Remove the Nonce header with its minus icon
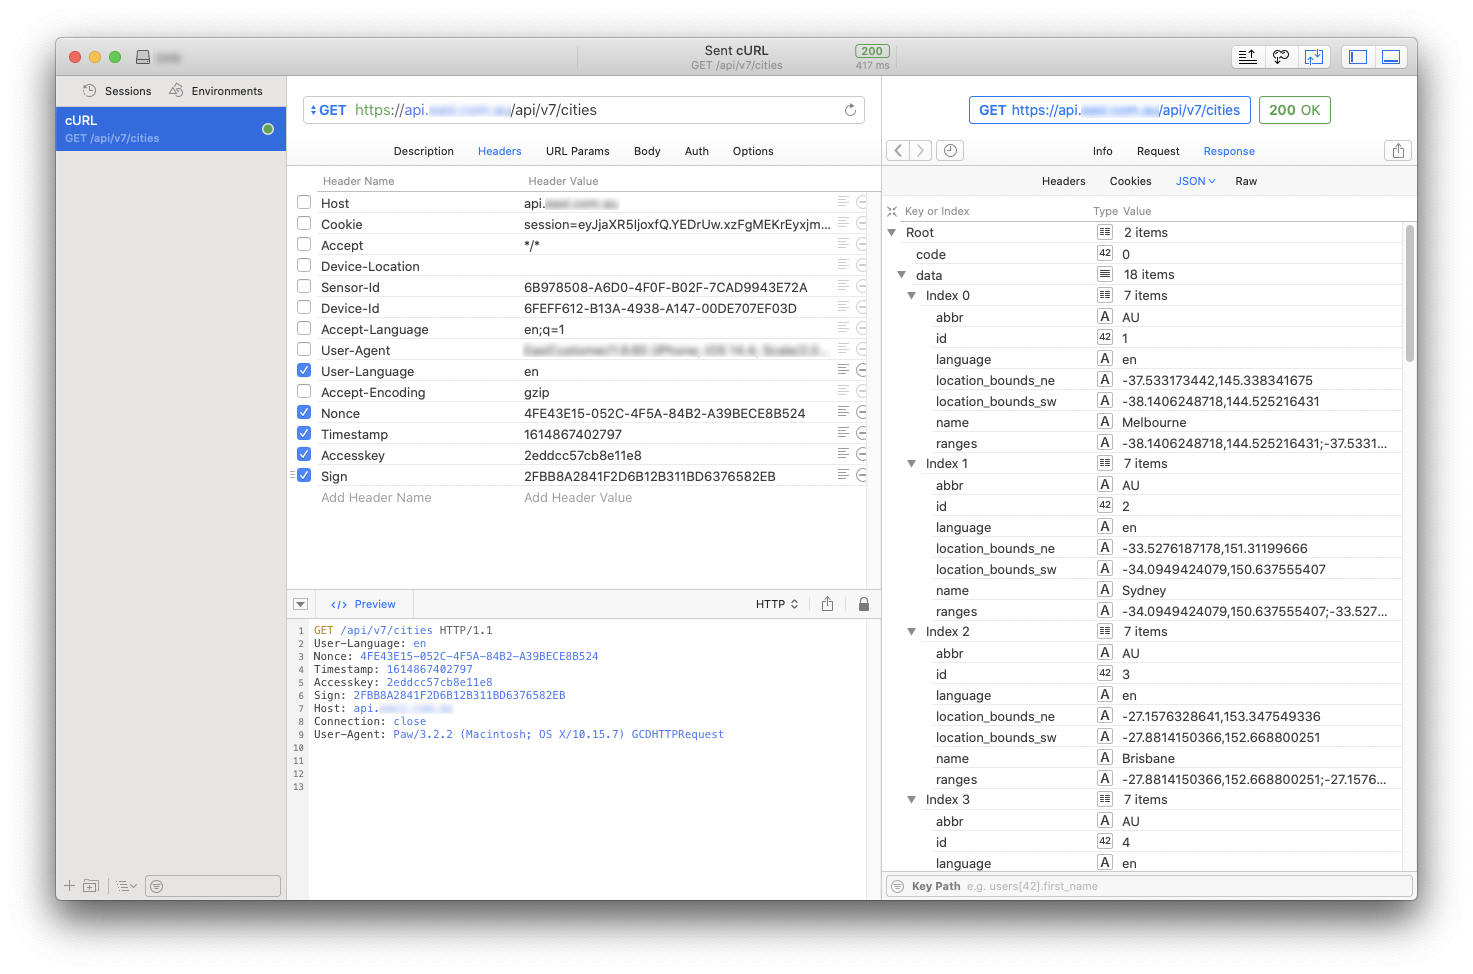Viewport: 1473px width, 974px height. point(861,413)
